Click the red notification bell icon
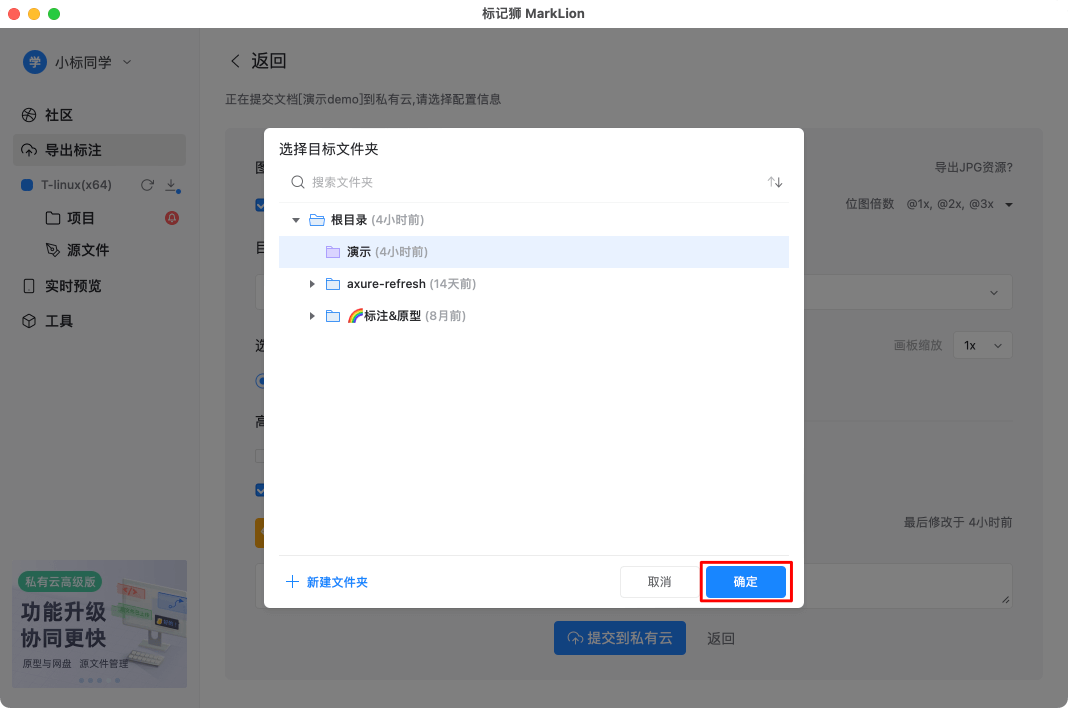Image resolution: width=1068 pixels, height=708 pixels. click(171, 218)
